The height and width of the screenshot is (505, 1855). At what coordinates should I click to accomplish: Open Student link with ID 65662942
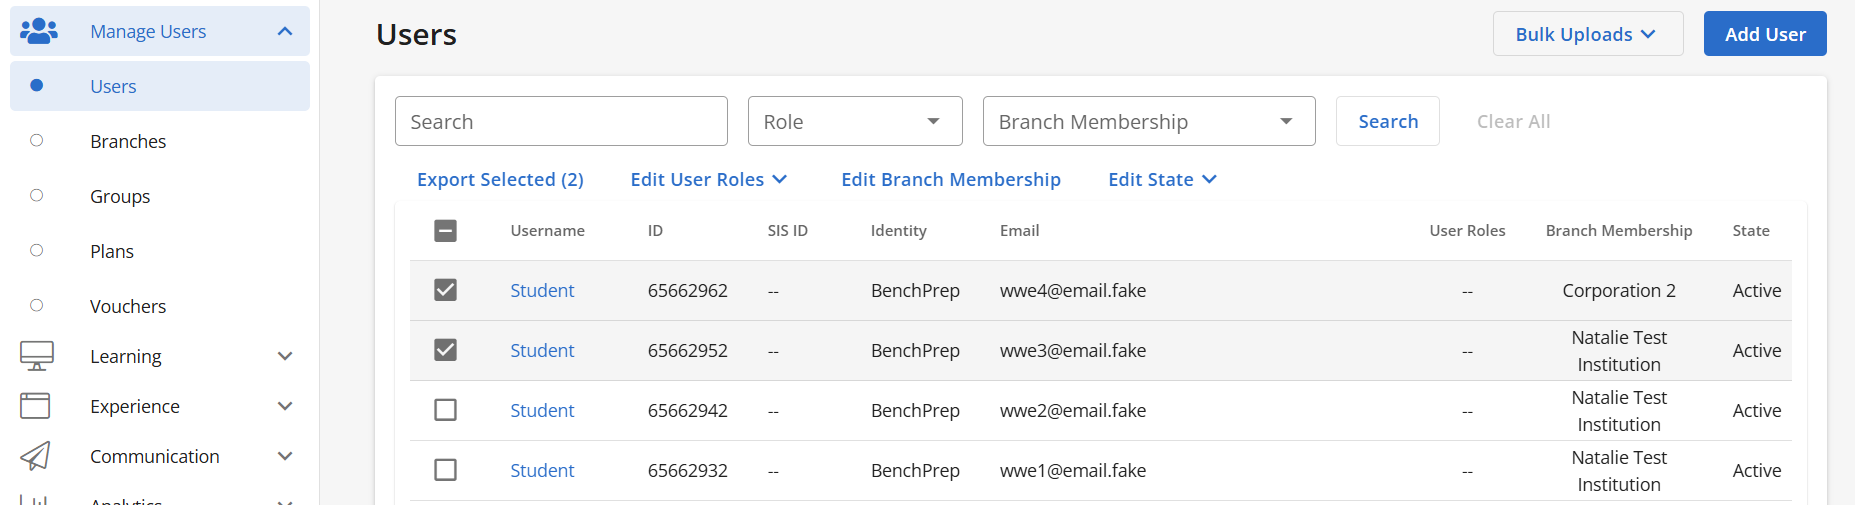click(542, 410)
